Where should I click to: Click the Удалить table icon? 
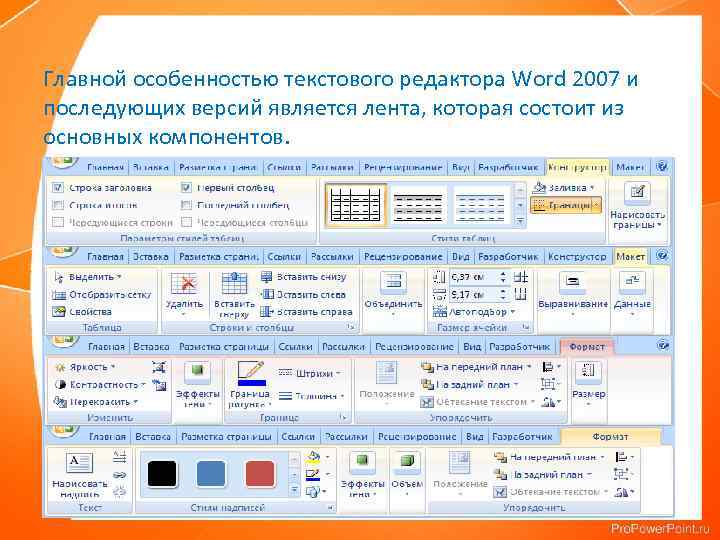(x=184, y=284)
